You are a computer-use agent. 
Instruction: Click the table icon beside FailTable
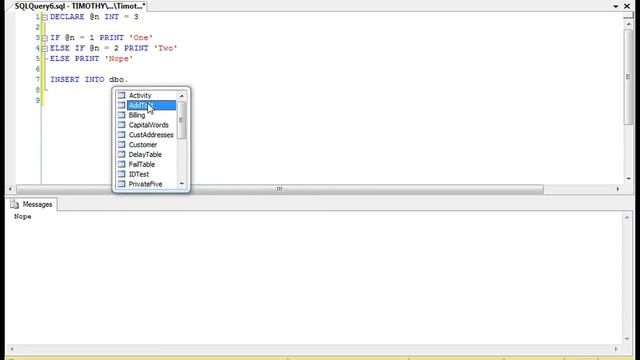[121, 164]
